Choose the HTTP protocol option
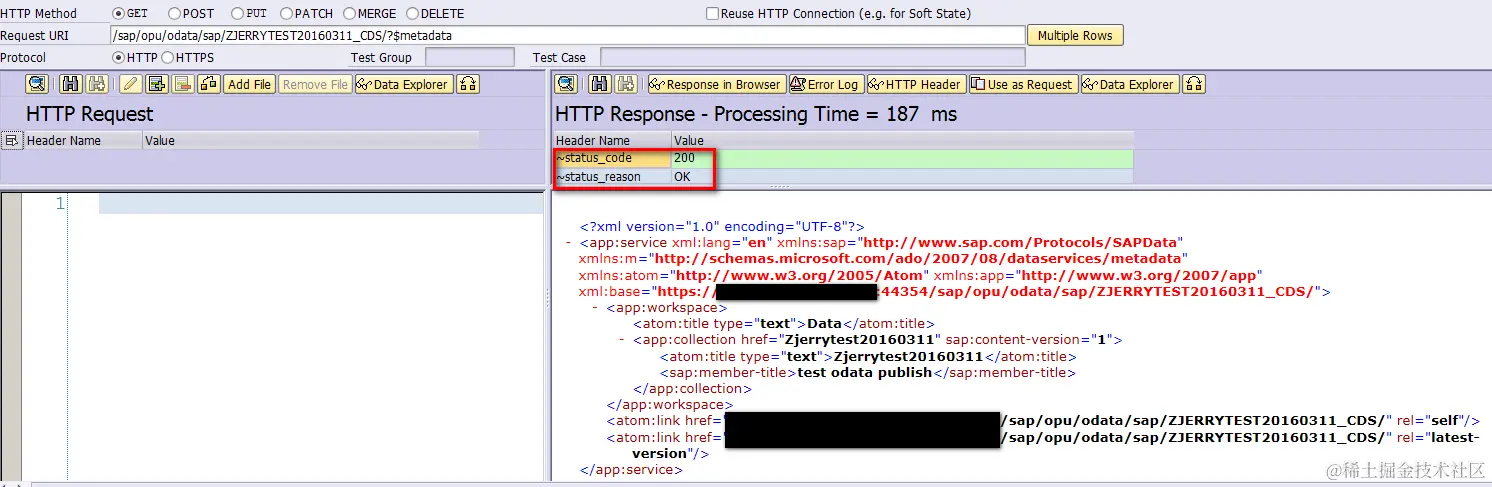Image resolution: width=1492 pixels, height=487 pixels. [119, 58]
